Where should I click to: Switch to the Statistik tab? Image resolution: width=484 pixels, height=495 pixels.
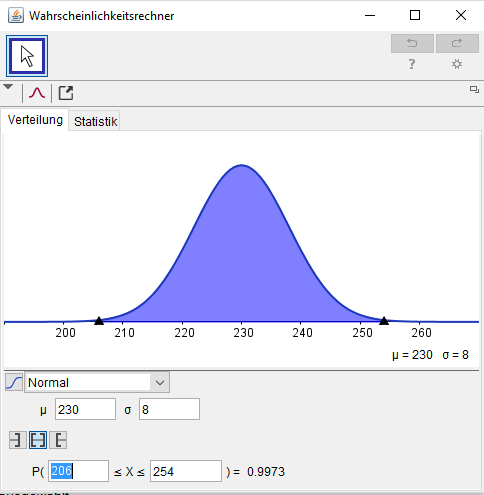(x=95, y=121)
